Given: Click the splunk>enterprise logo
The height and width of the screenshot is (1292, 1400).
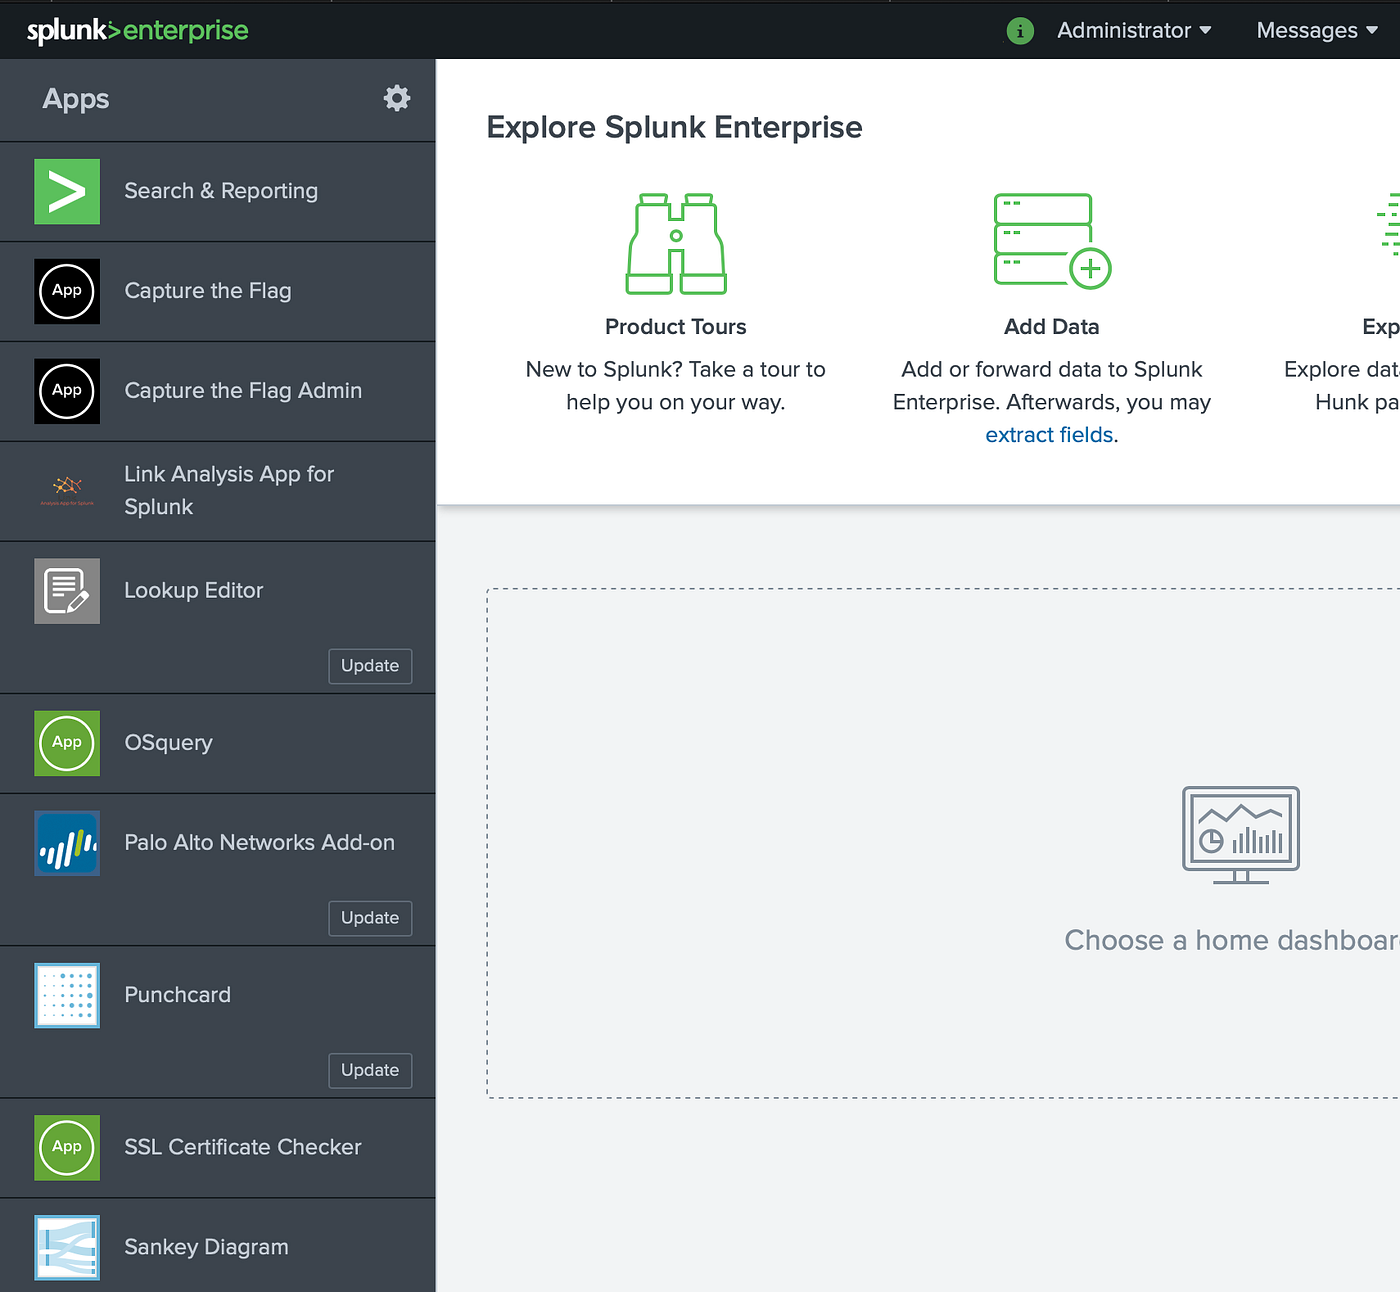Looking at the screenshot, I should [x=138, y=31].
